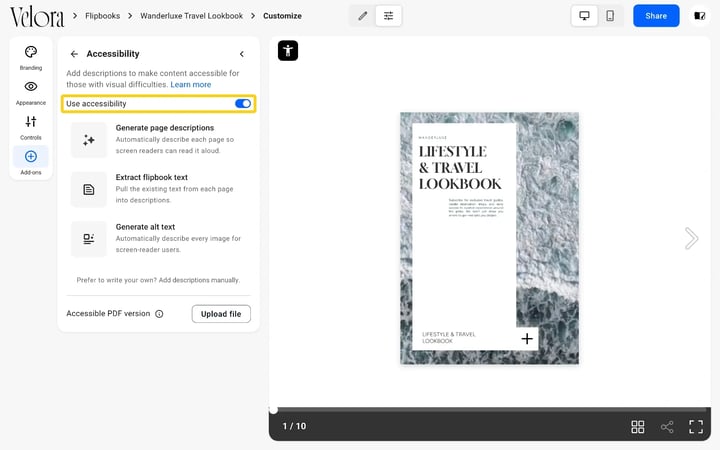This screenshot has height=450, width=720.
Task: Enter fullscreen mode in flipbook viewer
Action: pyautogui.click(x=696, y=427)
